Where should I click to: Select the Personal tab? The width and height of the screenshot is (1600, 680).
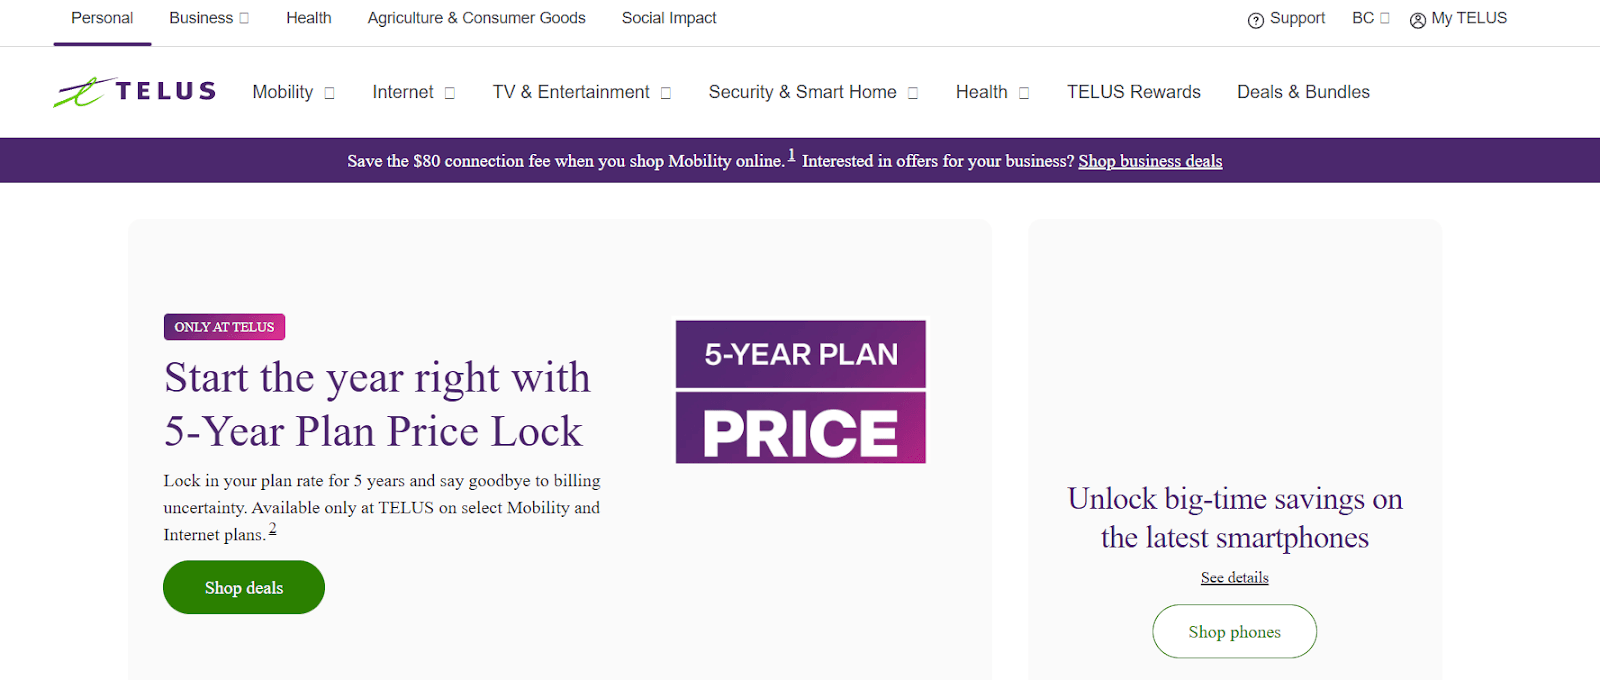point(102,18)
